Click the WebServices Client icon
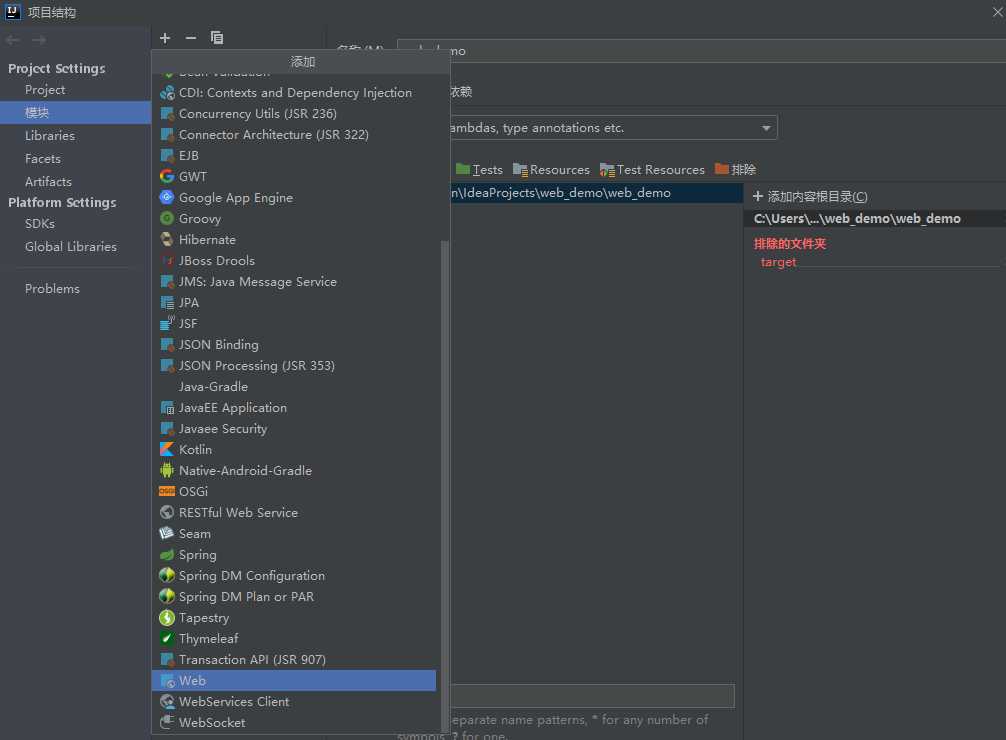 click(x=167, y=701)
